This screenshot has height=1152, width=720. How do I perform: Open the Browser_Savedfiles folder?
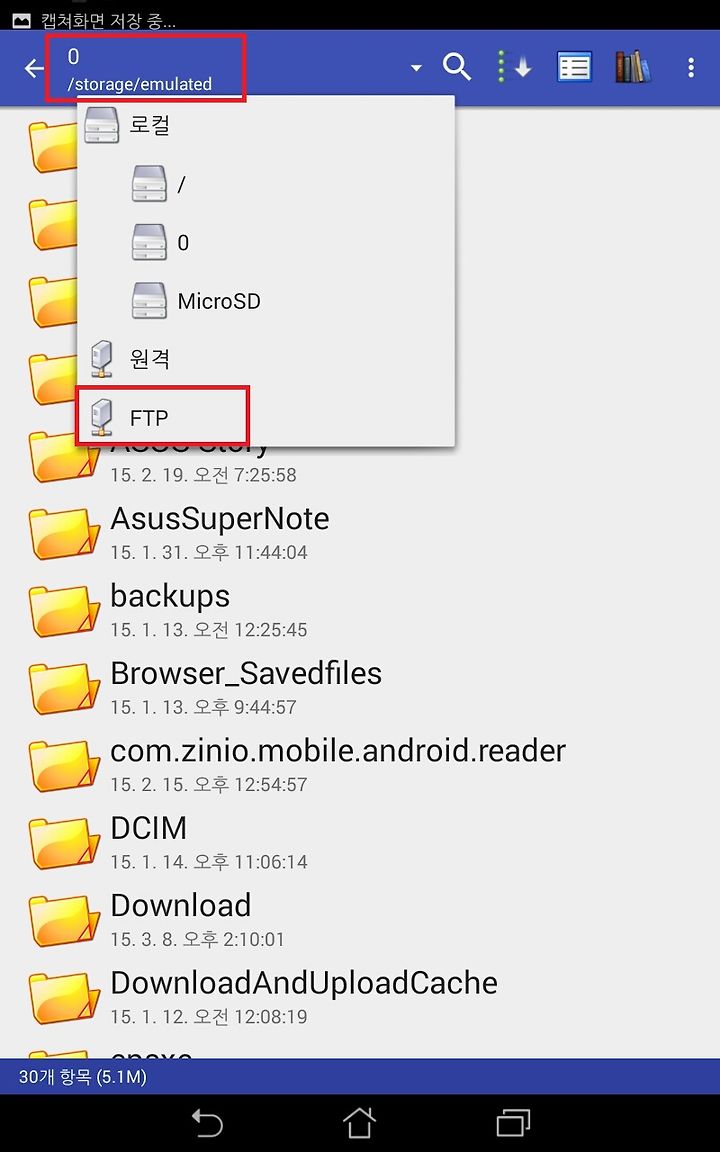(360, 687)
